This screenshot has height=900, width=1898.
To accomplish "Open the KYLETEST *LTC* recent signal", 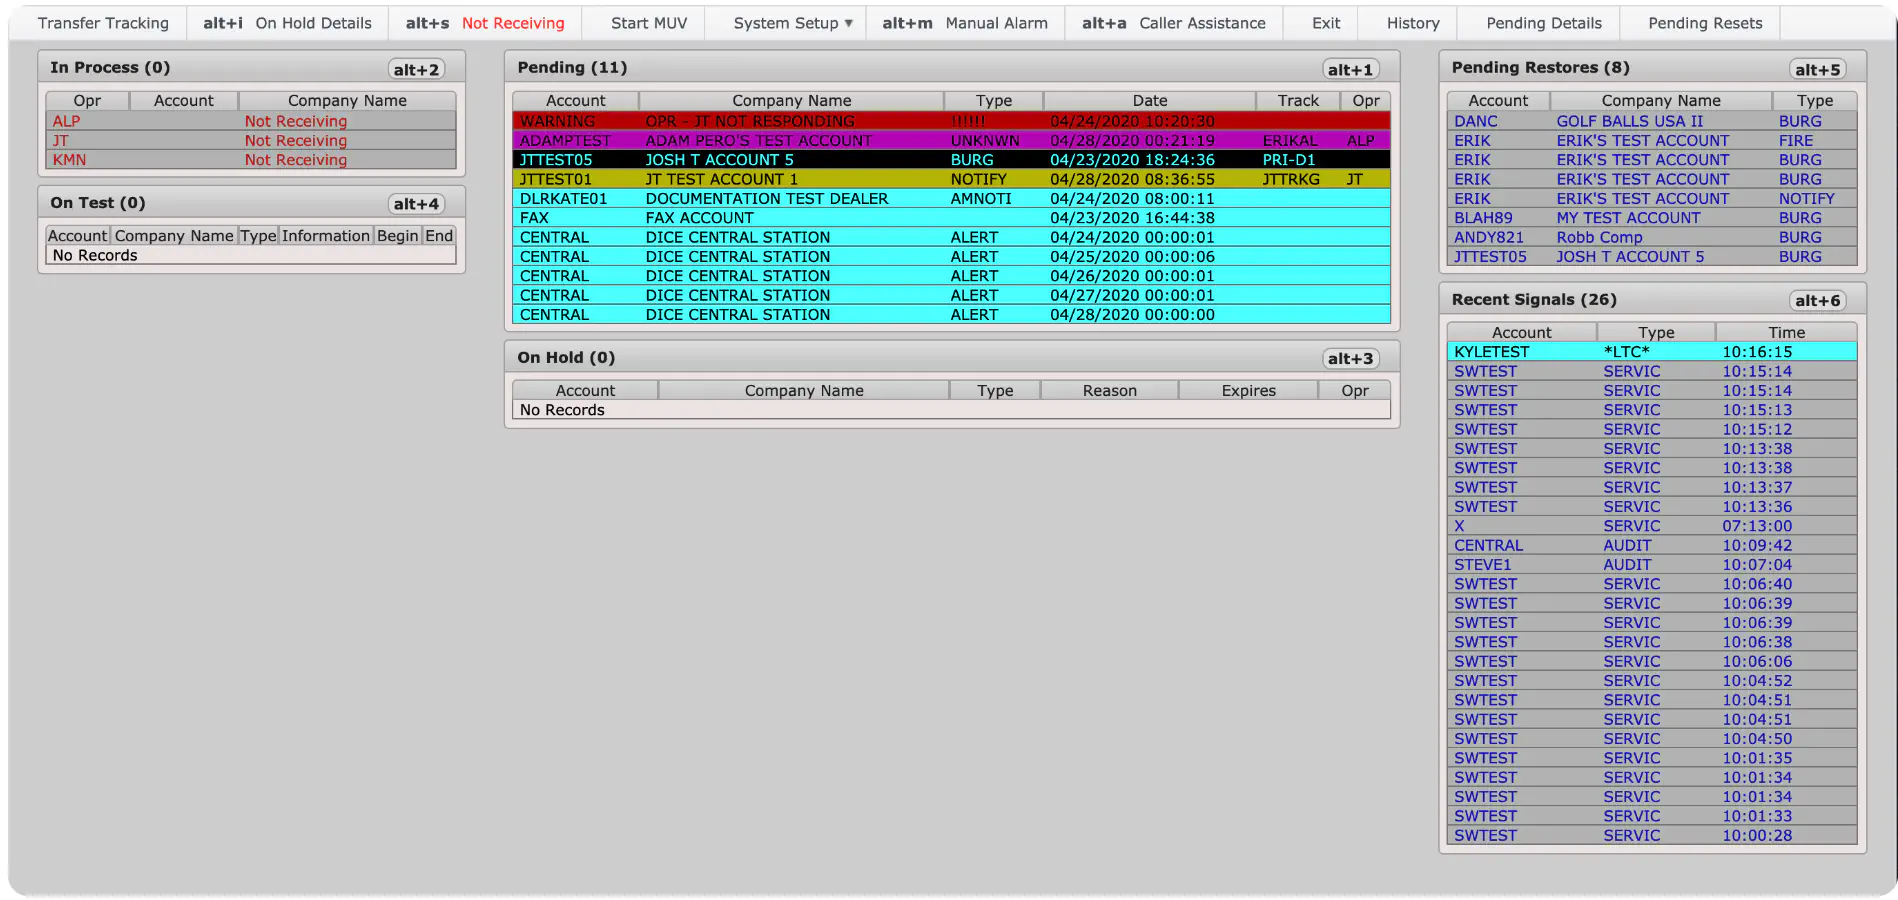I will [x=1651, y=352].
